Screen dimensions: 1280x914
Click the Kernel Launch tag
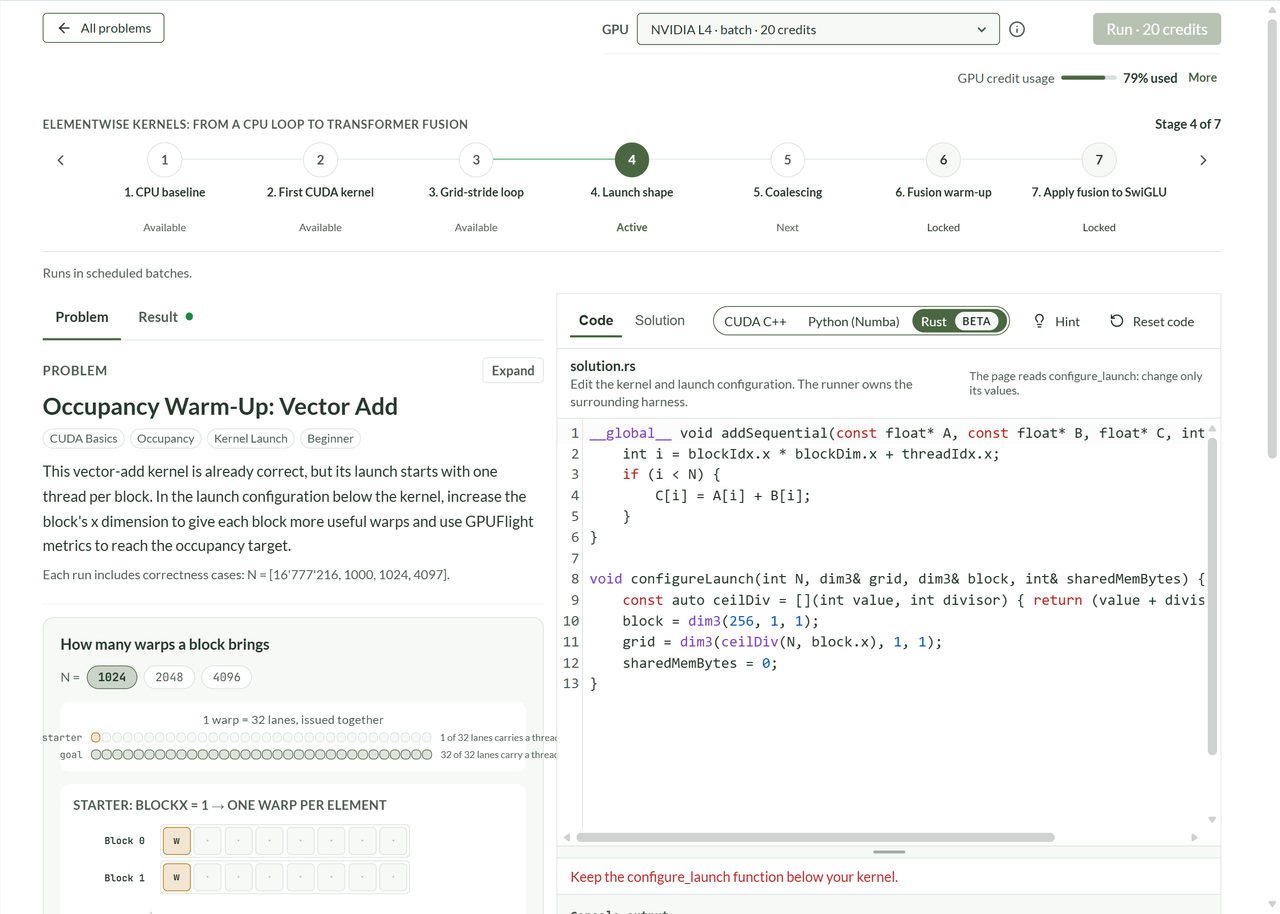click(251, 438)
